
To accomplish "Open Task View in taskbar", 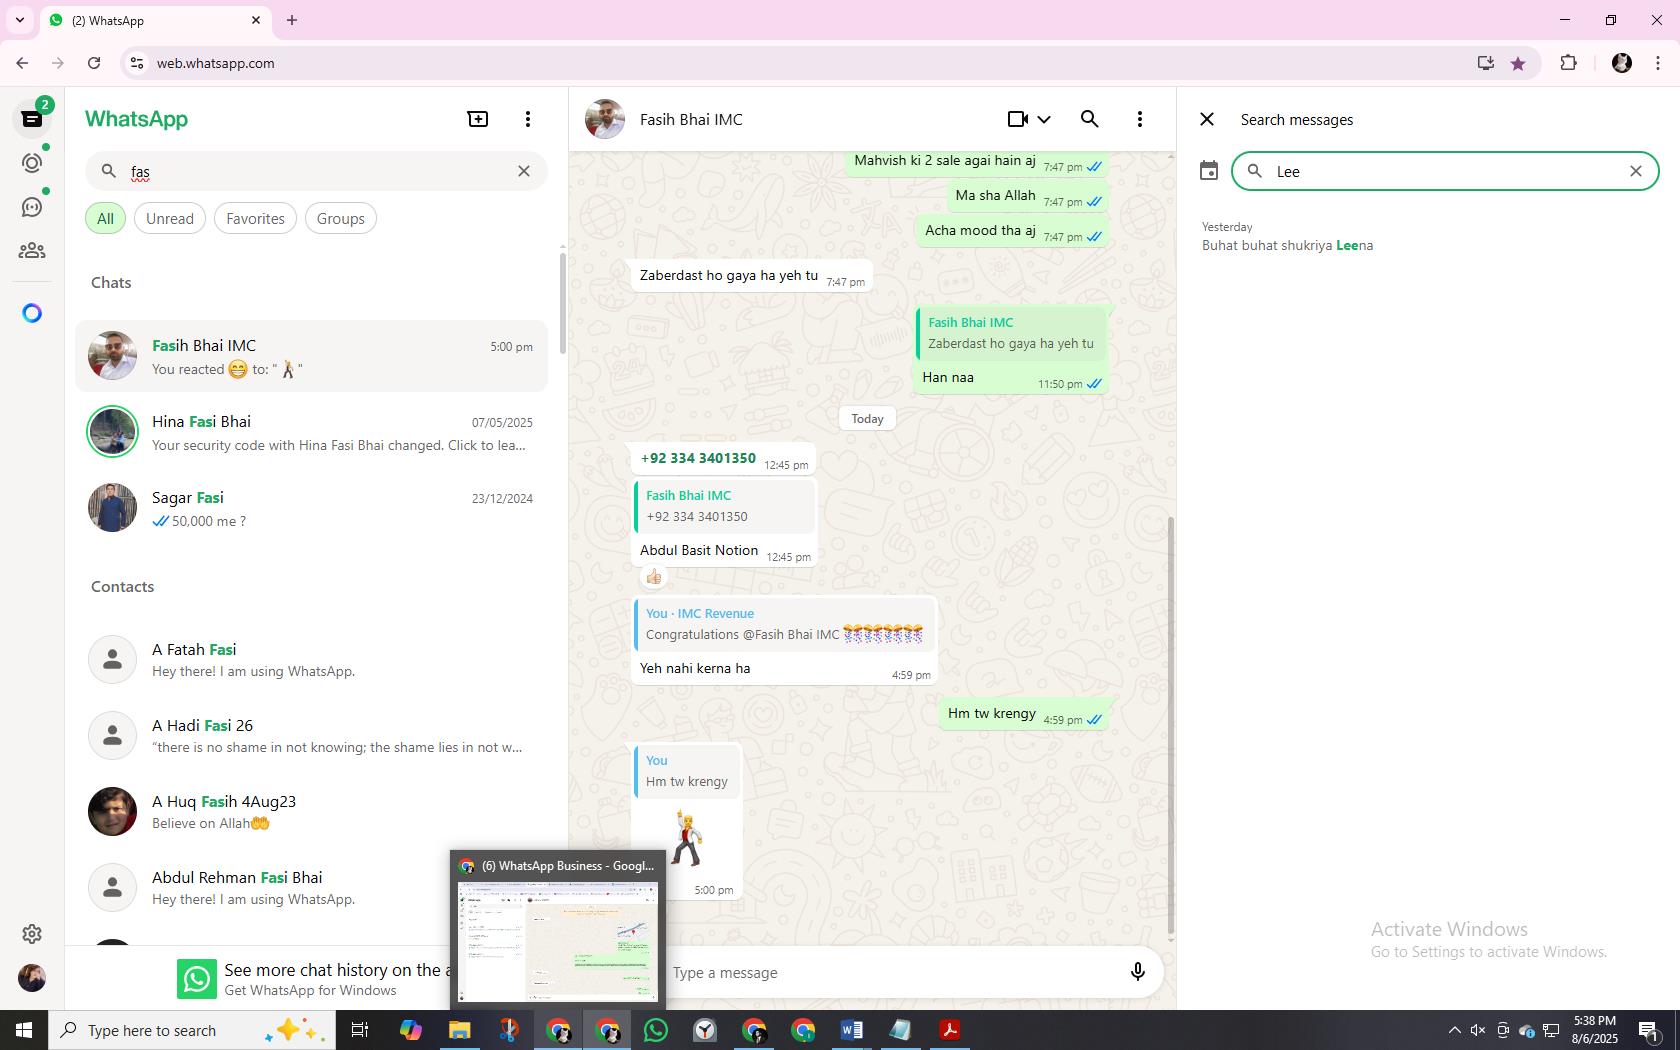I will click(x=360, y=1030).
